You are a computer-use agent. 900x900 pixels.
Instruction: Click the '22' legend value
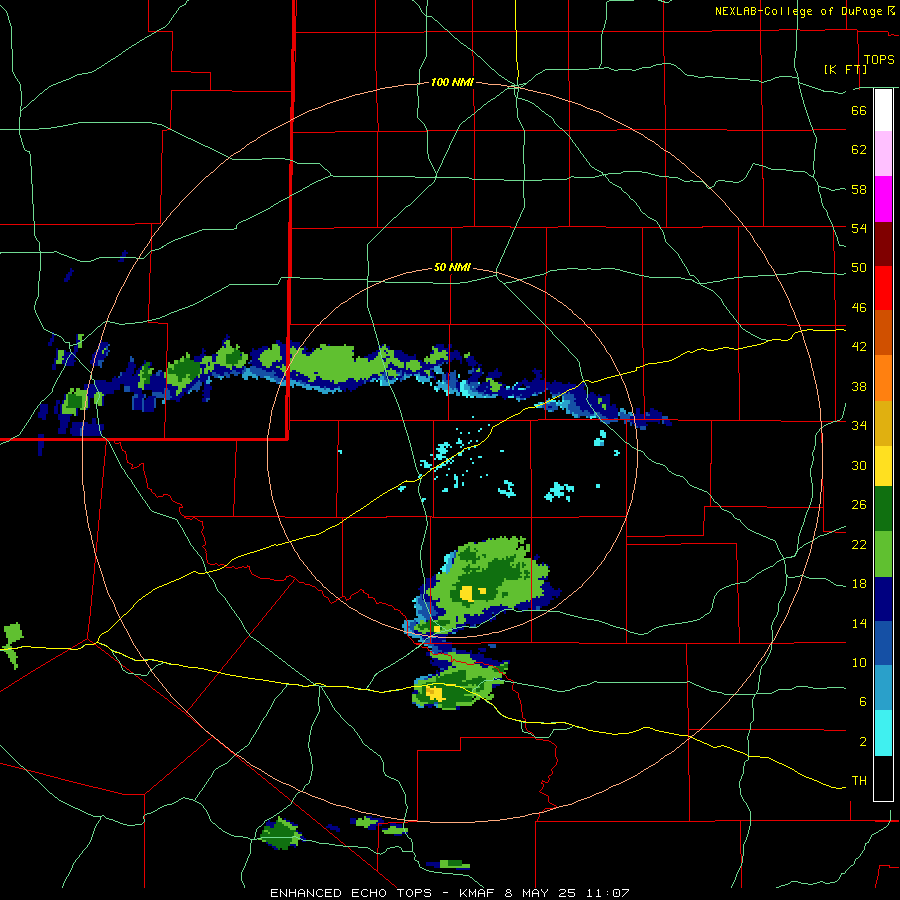coord(859,544)
